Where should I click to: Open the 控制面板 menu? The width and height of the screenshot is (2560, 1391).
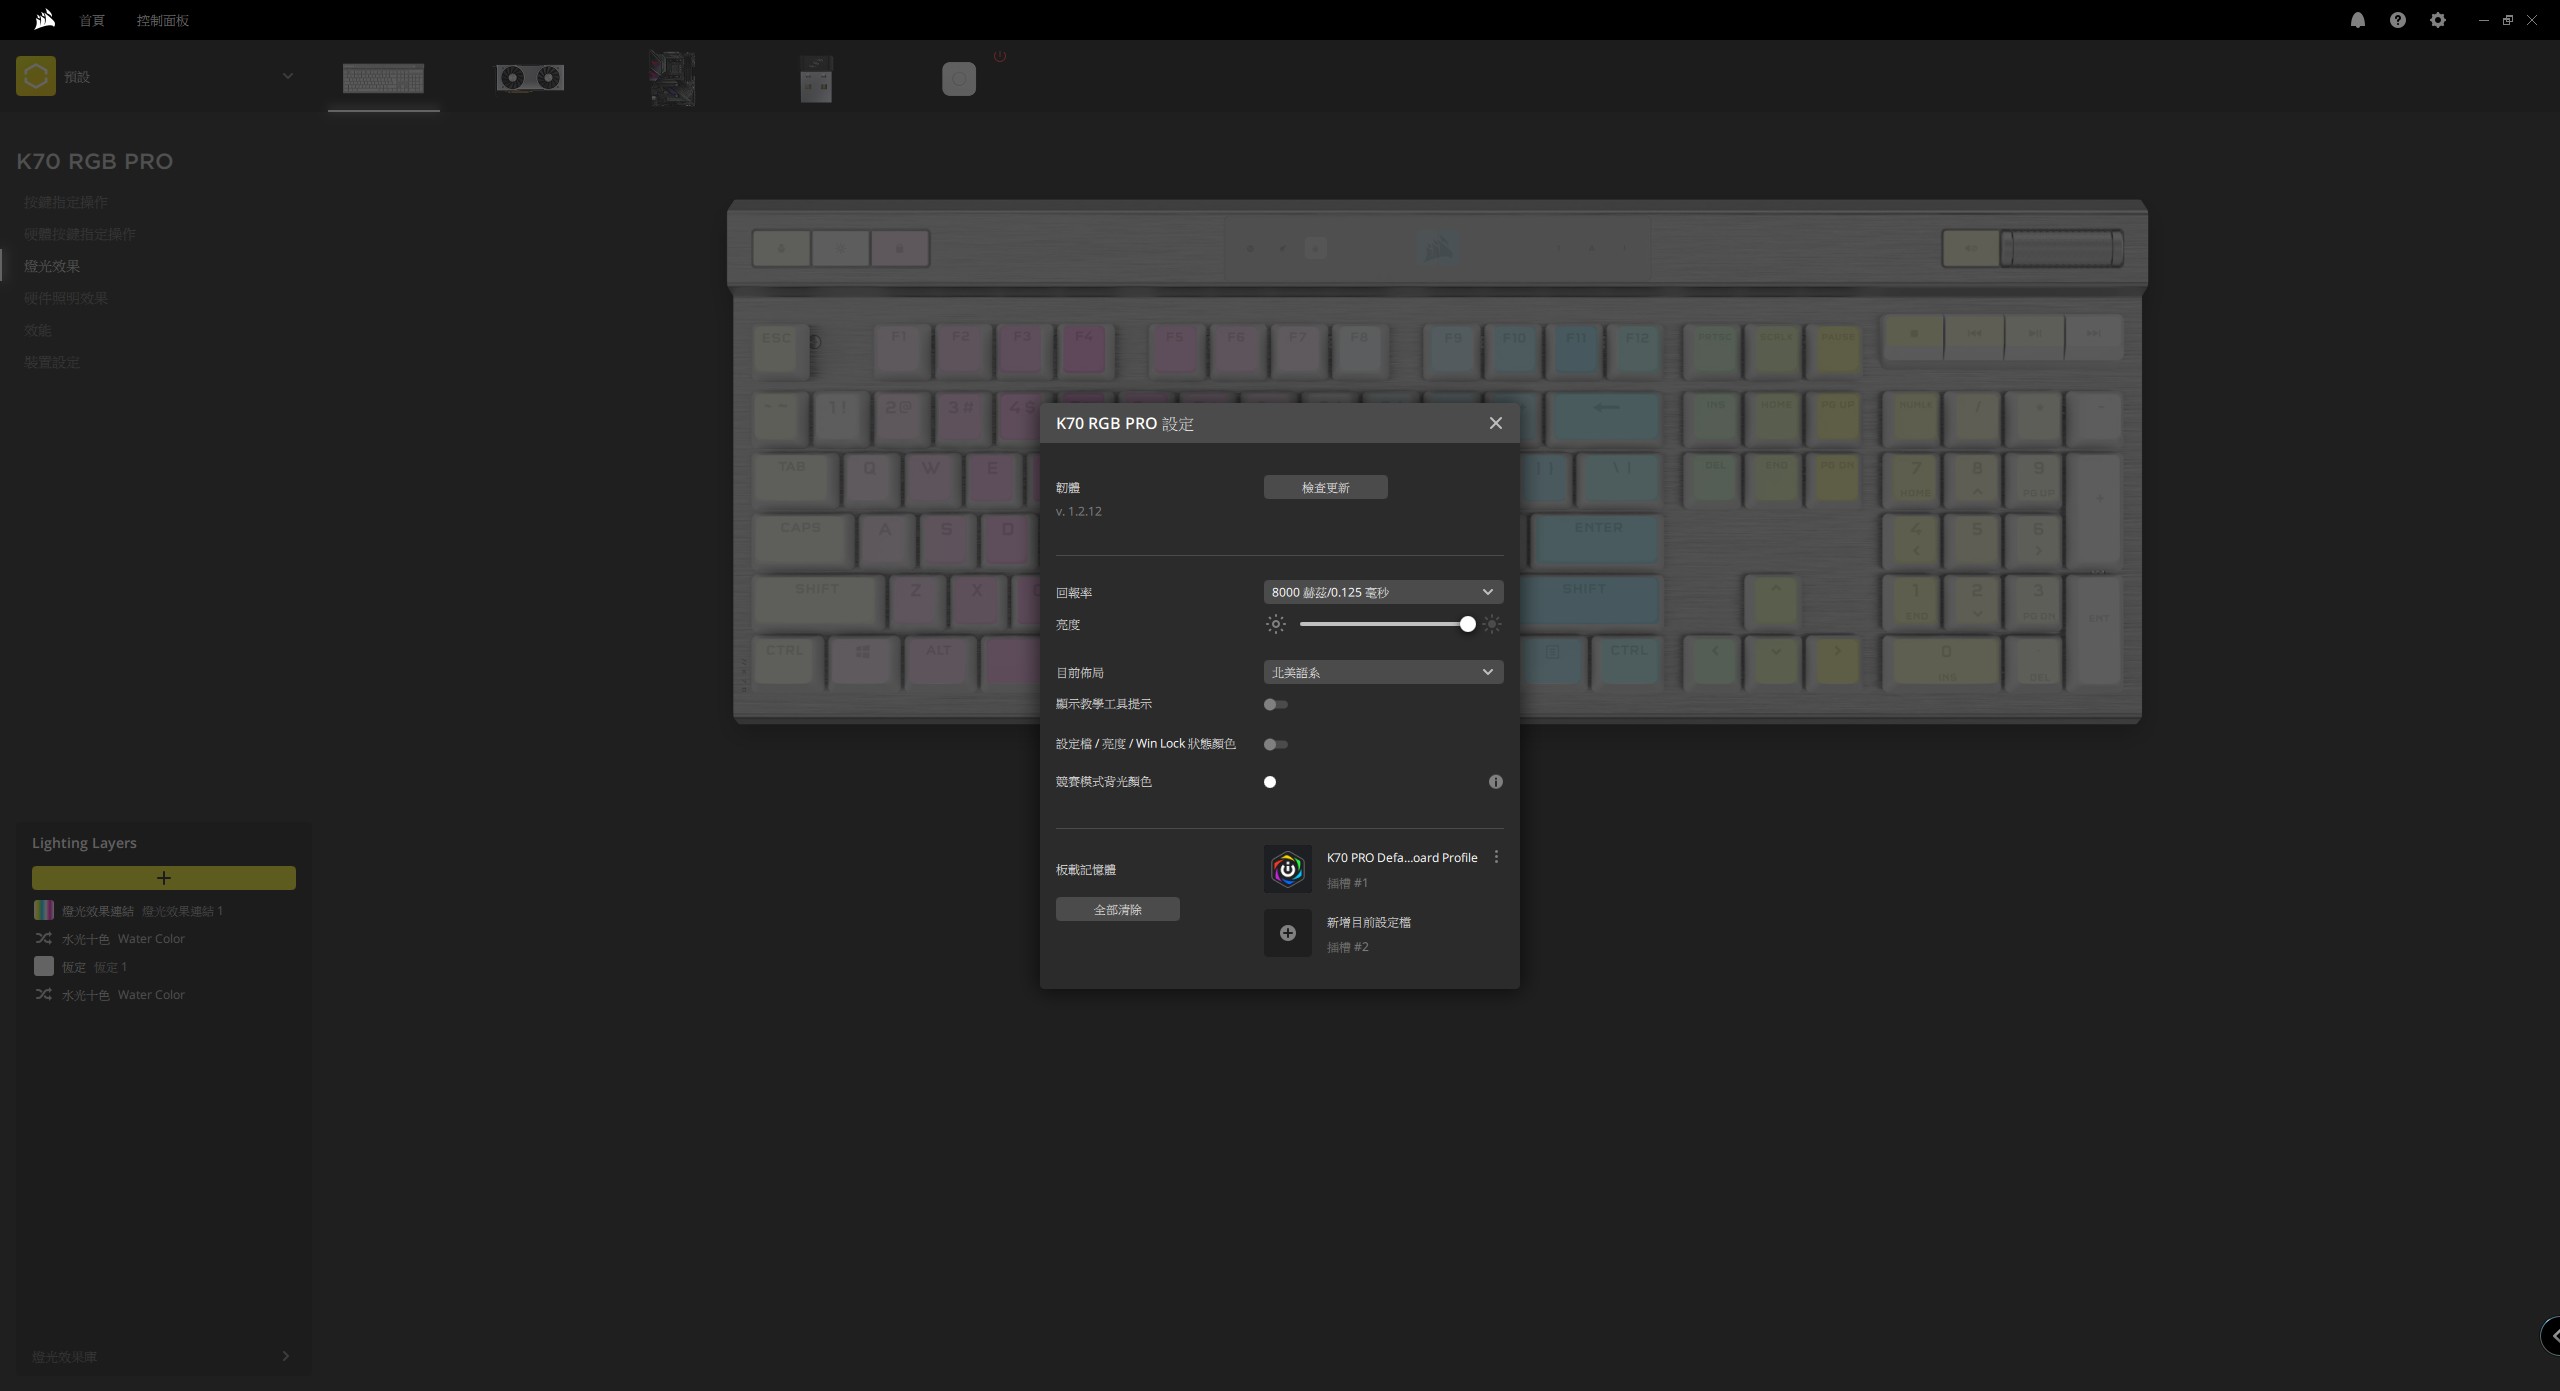click(x=162, y=20)
